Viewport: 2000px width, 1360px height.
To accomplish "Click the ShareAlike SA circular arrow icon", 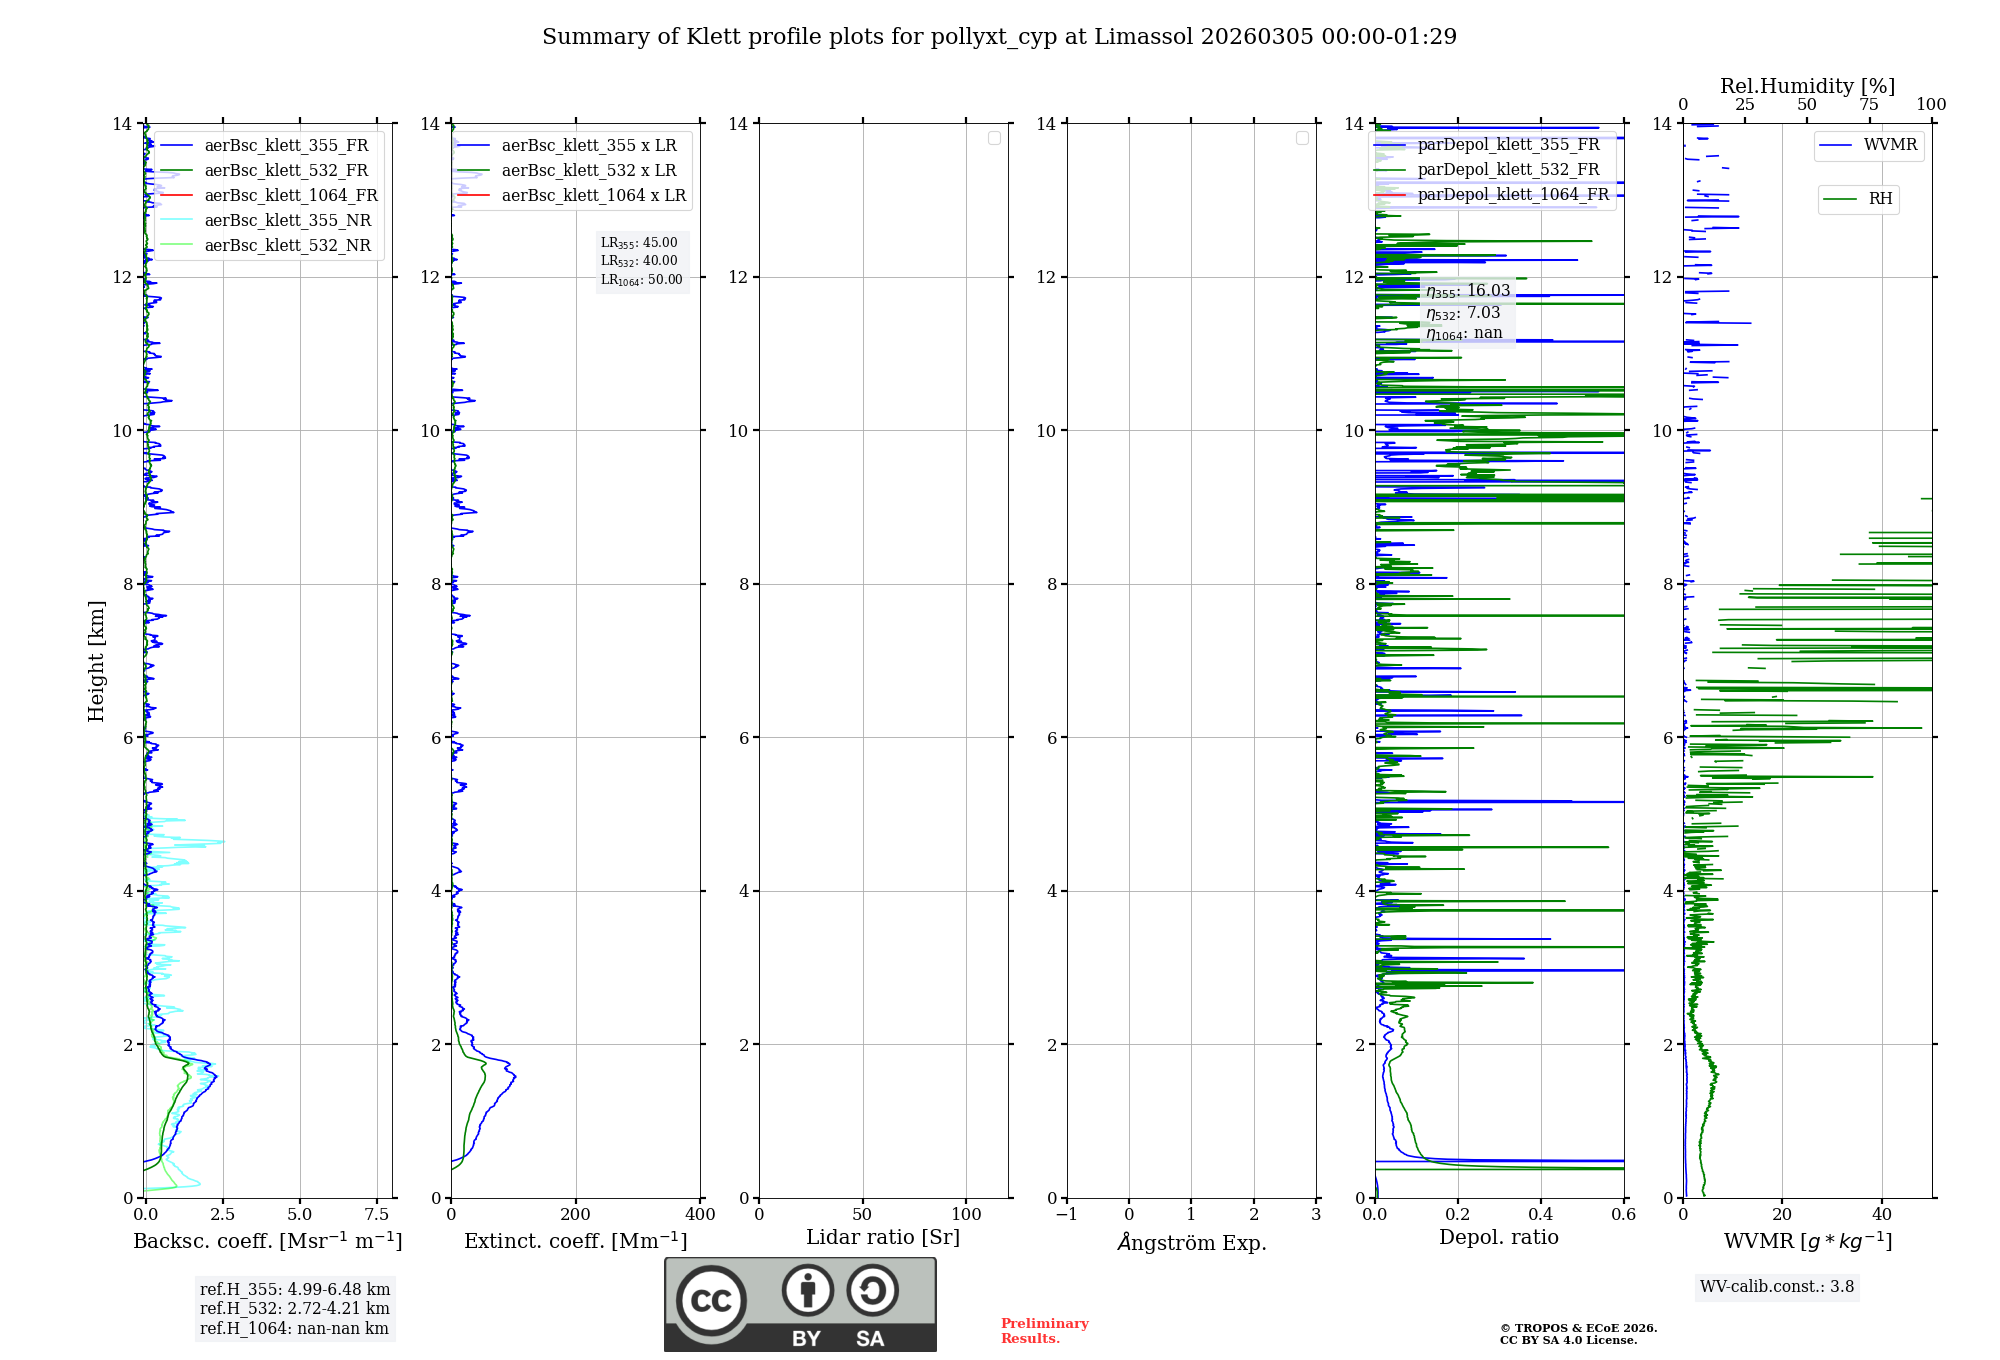I will 872,1290.
